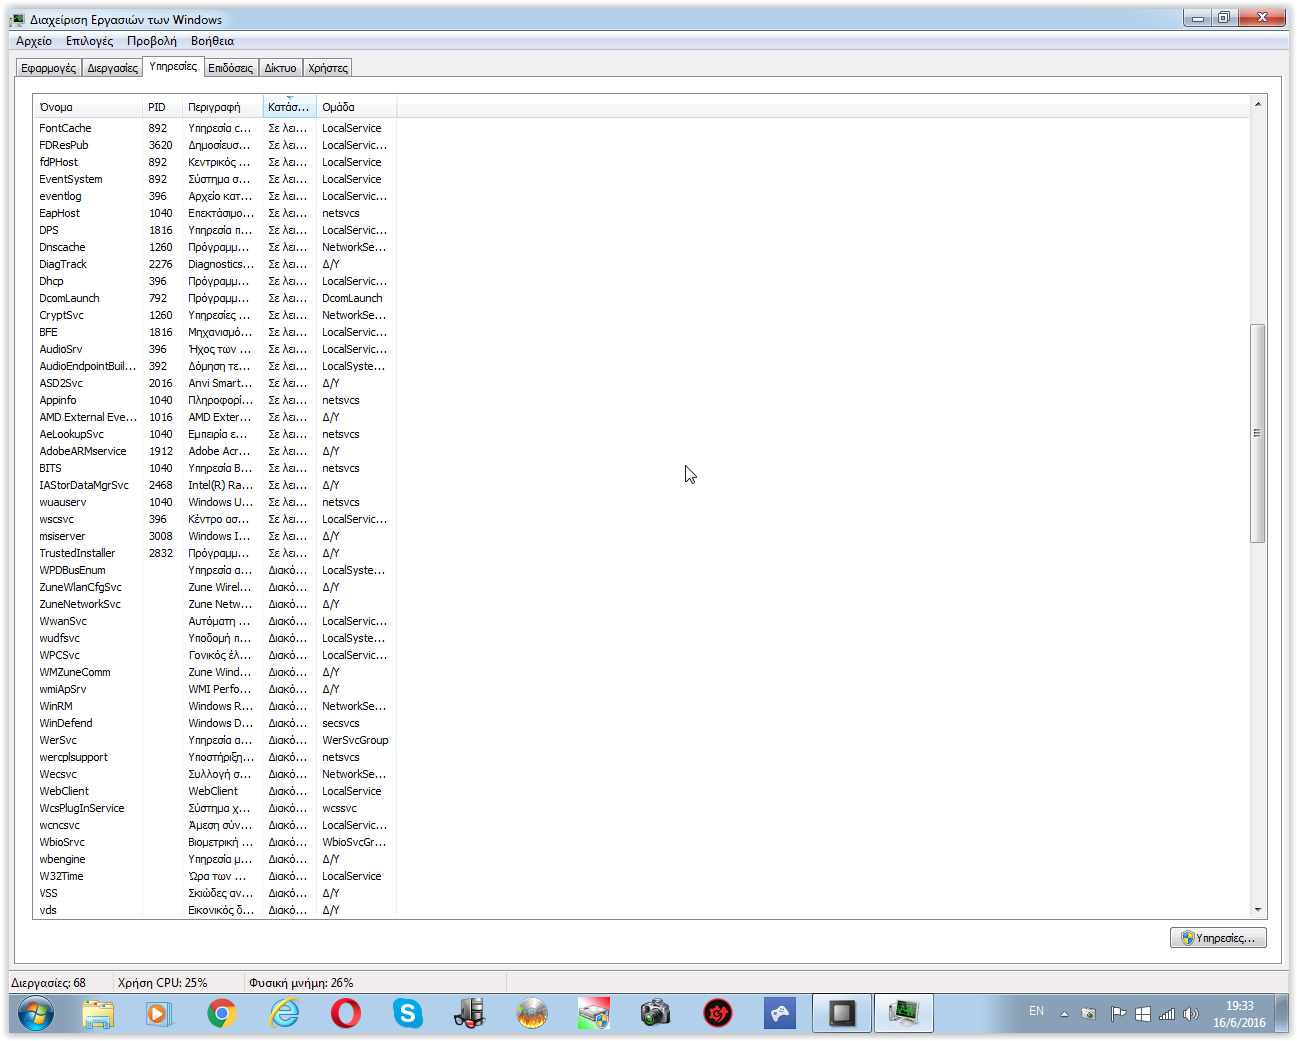Click the EN language indicator
The image size is (1297, 1041).
click(1036, 1011)
